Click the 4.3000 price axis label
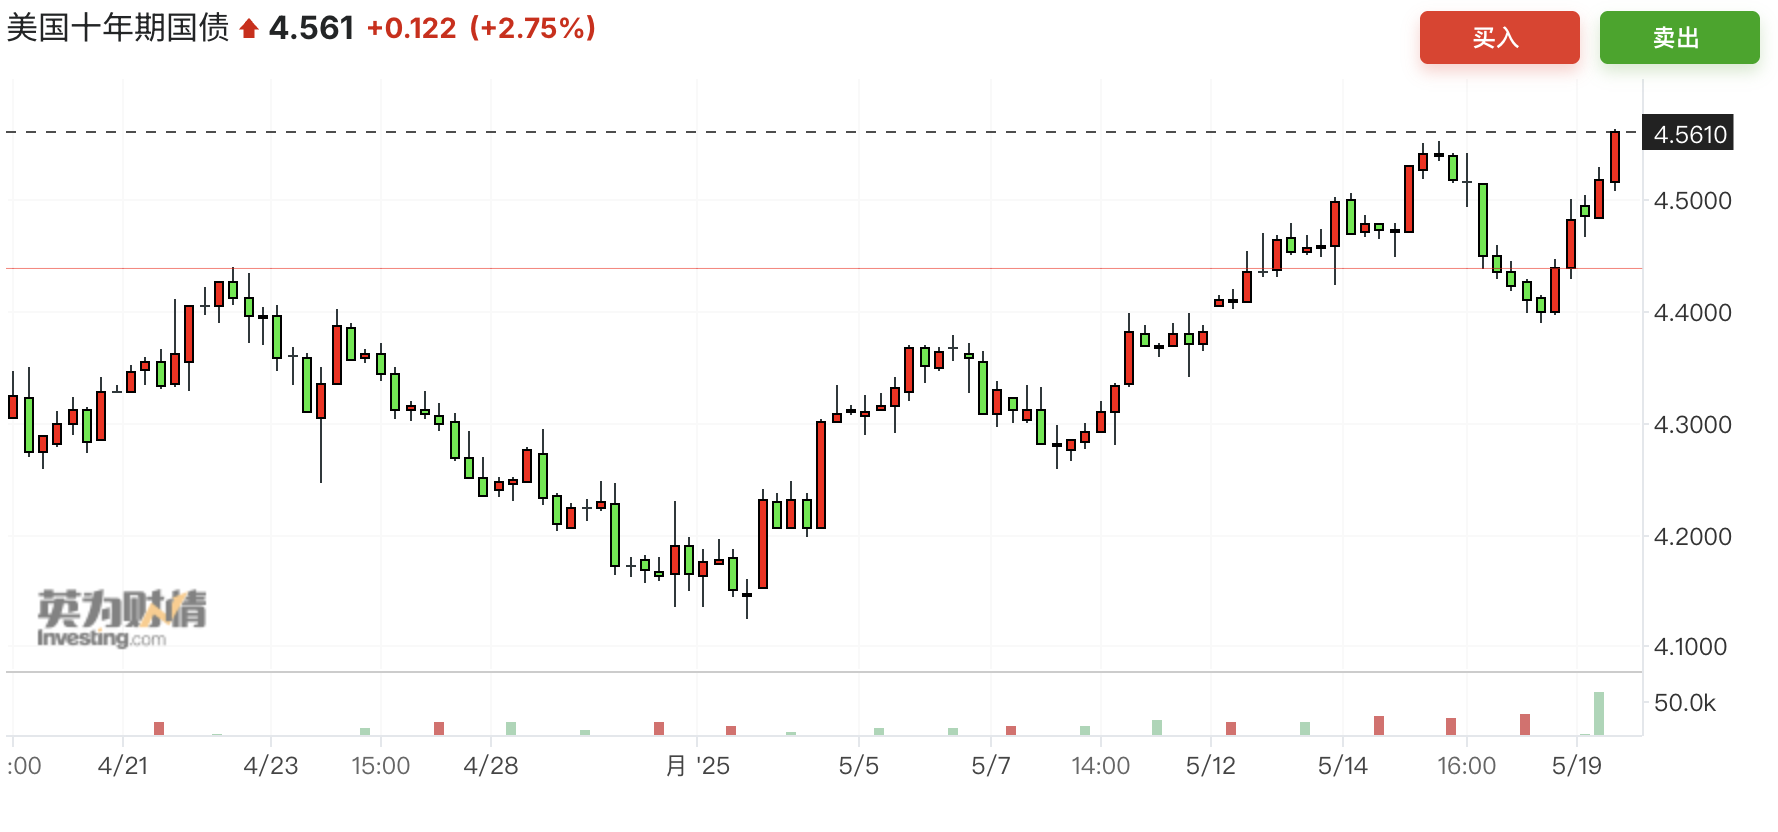Image resolution: width=1778 pixels, height=832 pixels. click(1692, 425)
